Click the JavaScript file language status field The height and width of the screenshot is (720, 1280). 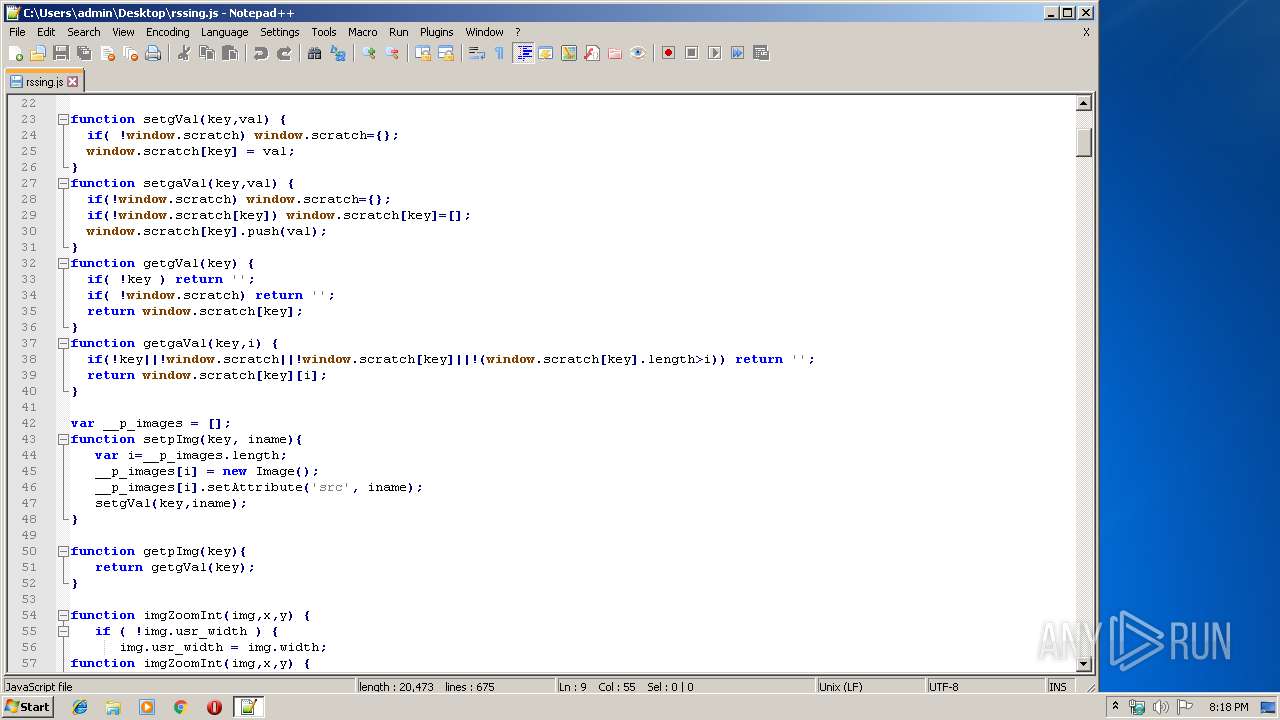178,687
